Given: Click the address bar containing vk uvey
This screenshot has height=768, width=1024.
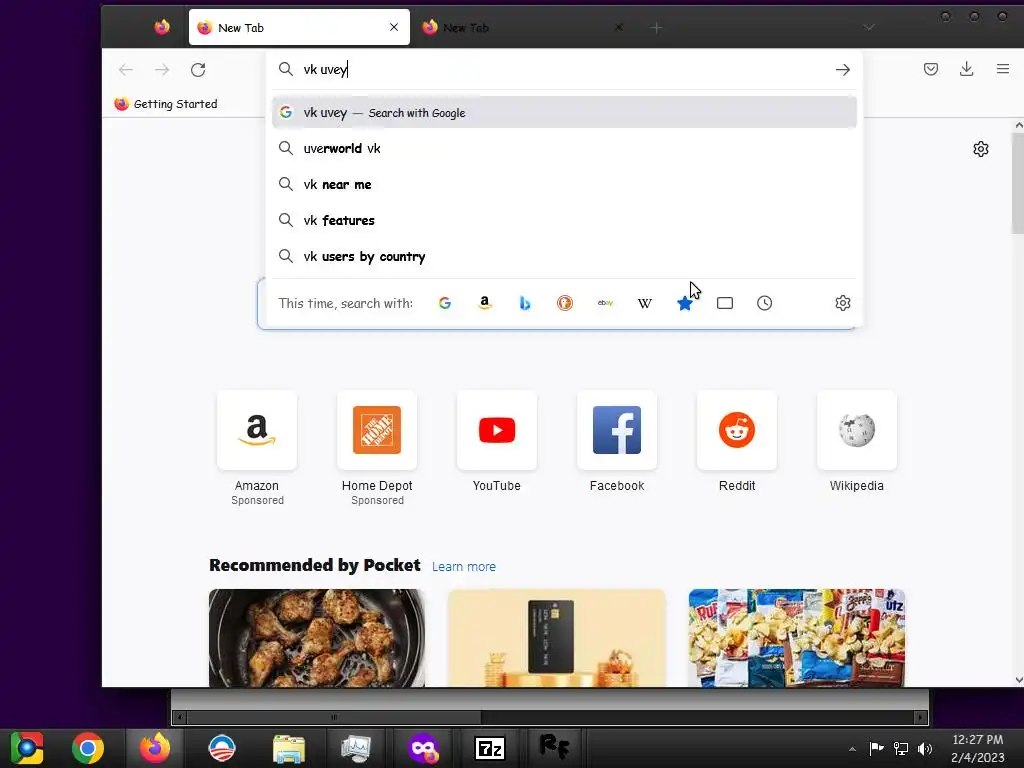Looking at the screenshot, I should 562,69.
